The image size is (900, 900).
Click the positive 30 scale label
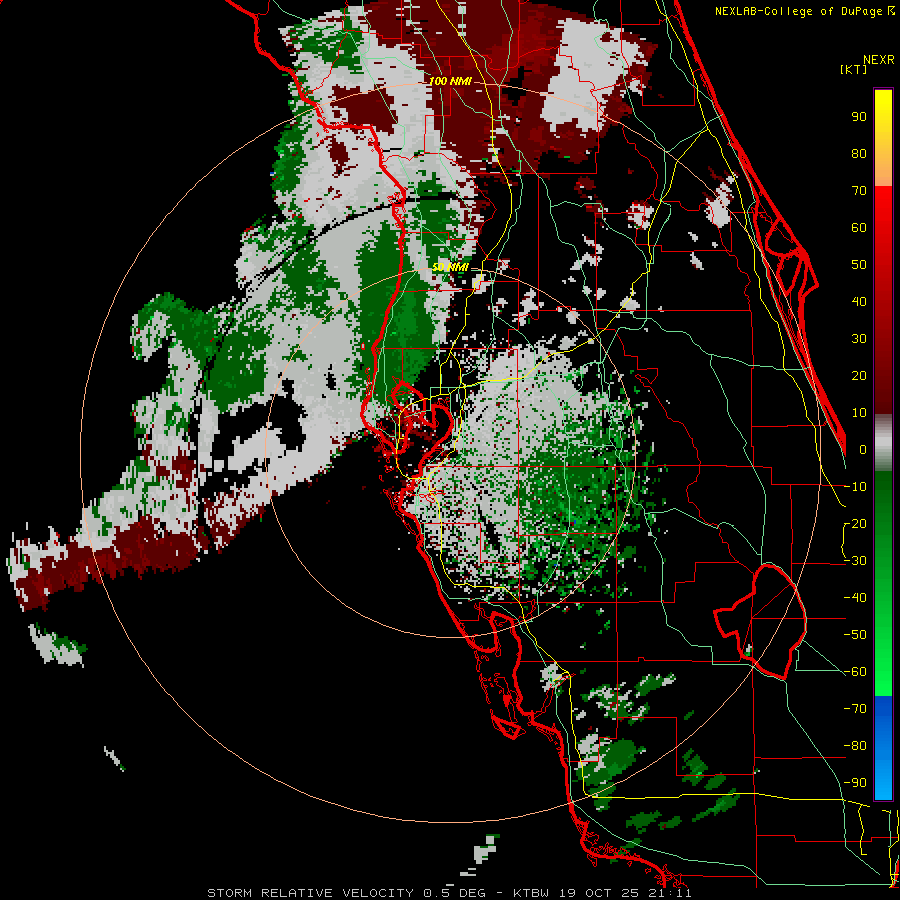pos(859,339)
